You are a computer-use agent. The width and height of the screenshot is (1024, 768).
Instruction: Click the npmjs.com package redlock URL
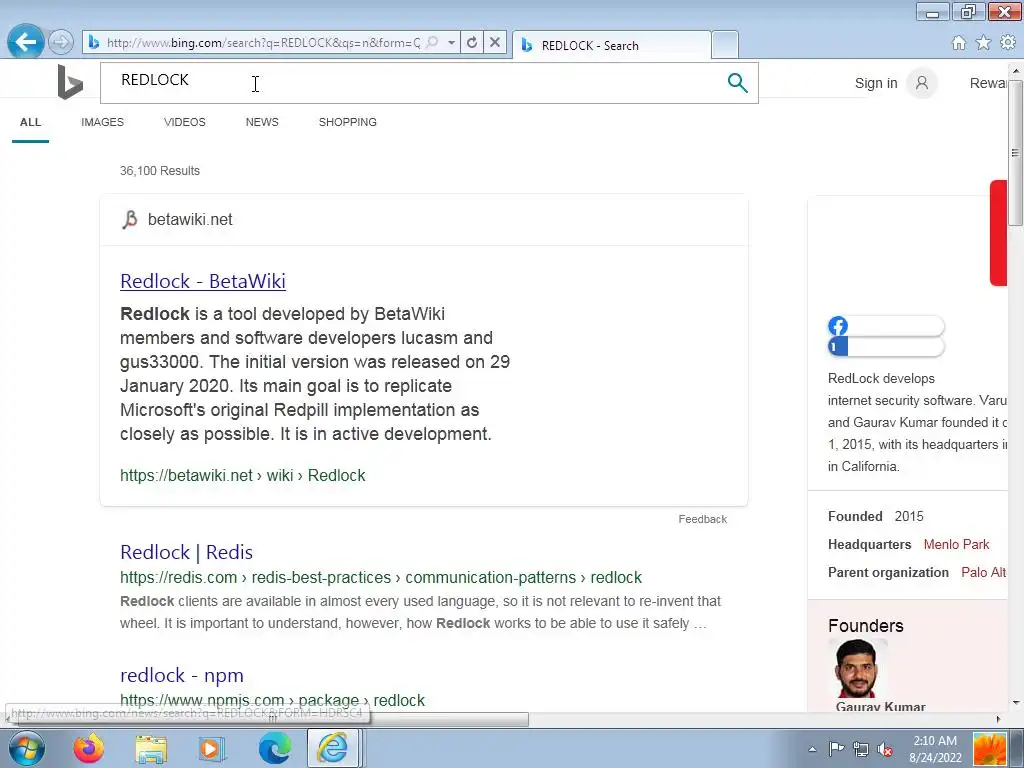pyautogui.click(x=272, y=700)
